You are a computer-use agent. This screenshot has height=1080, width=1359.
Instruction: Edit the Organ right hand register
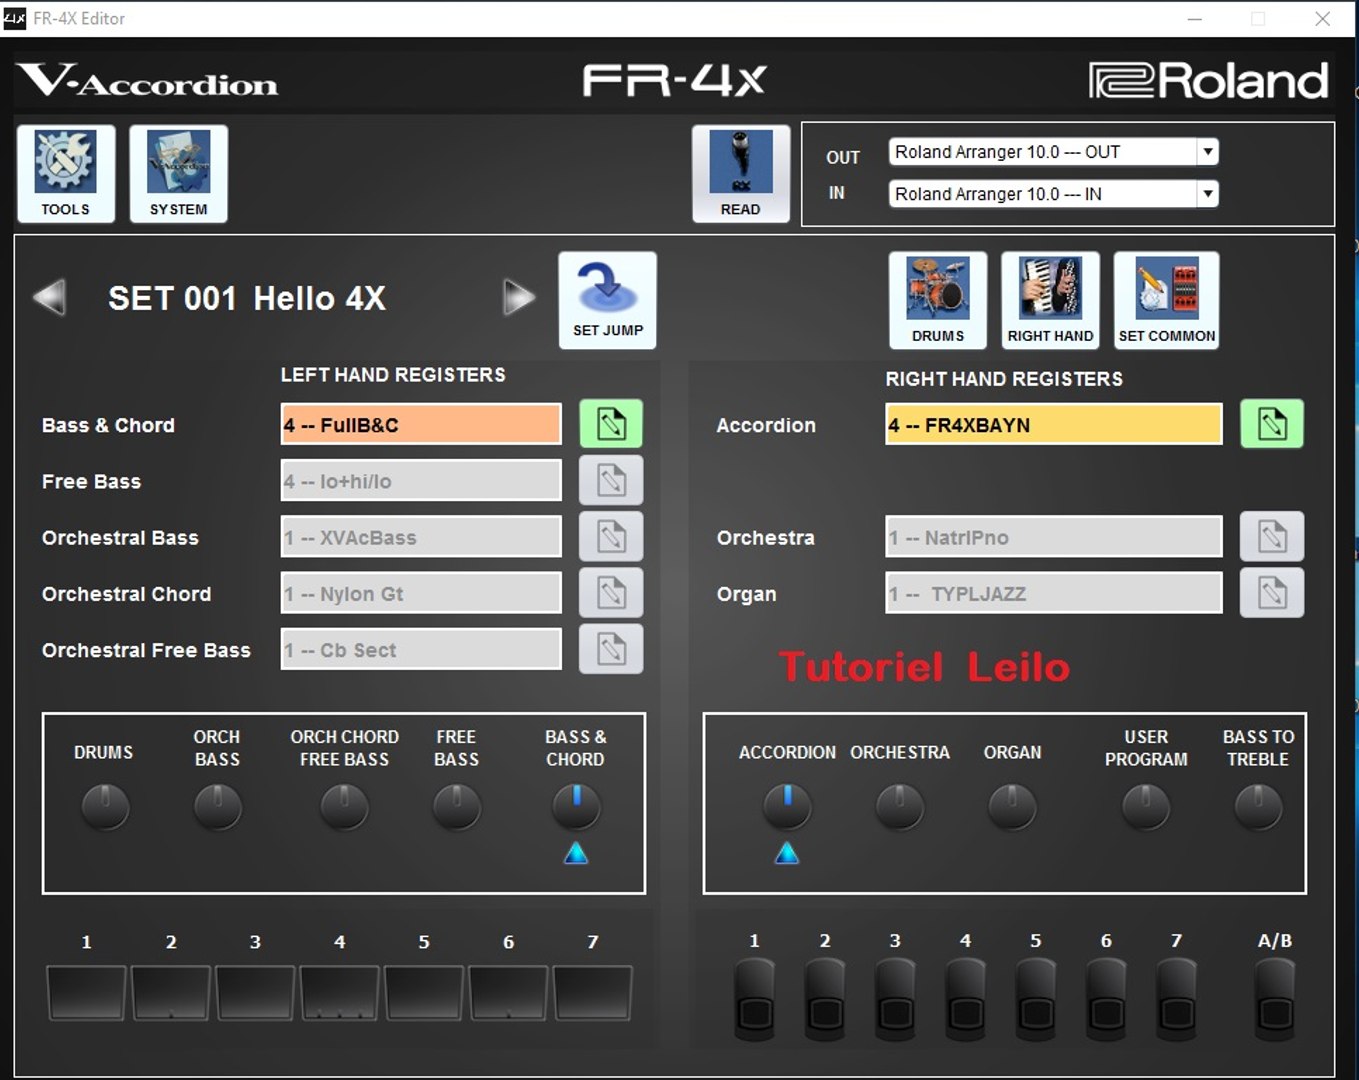point(1272,593)
